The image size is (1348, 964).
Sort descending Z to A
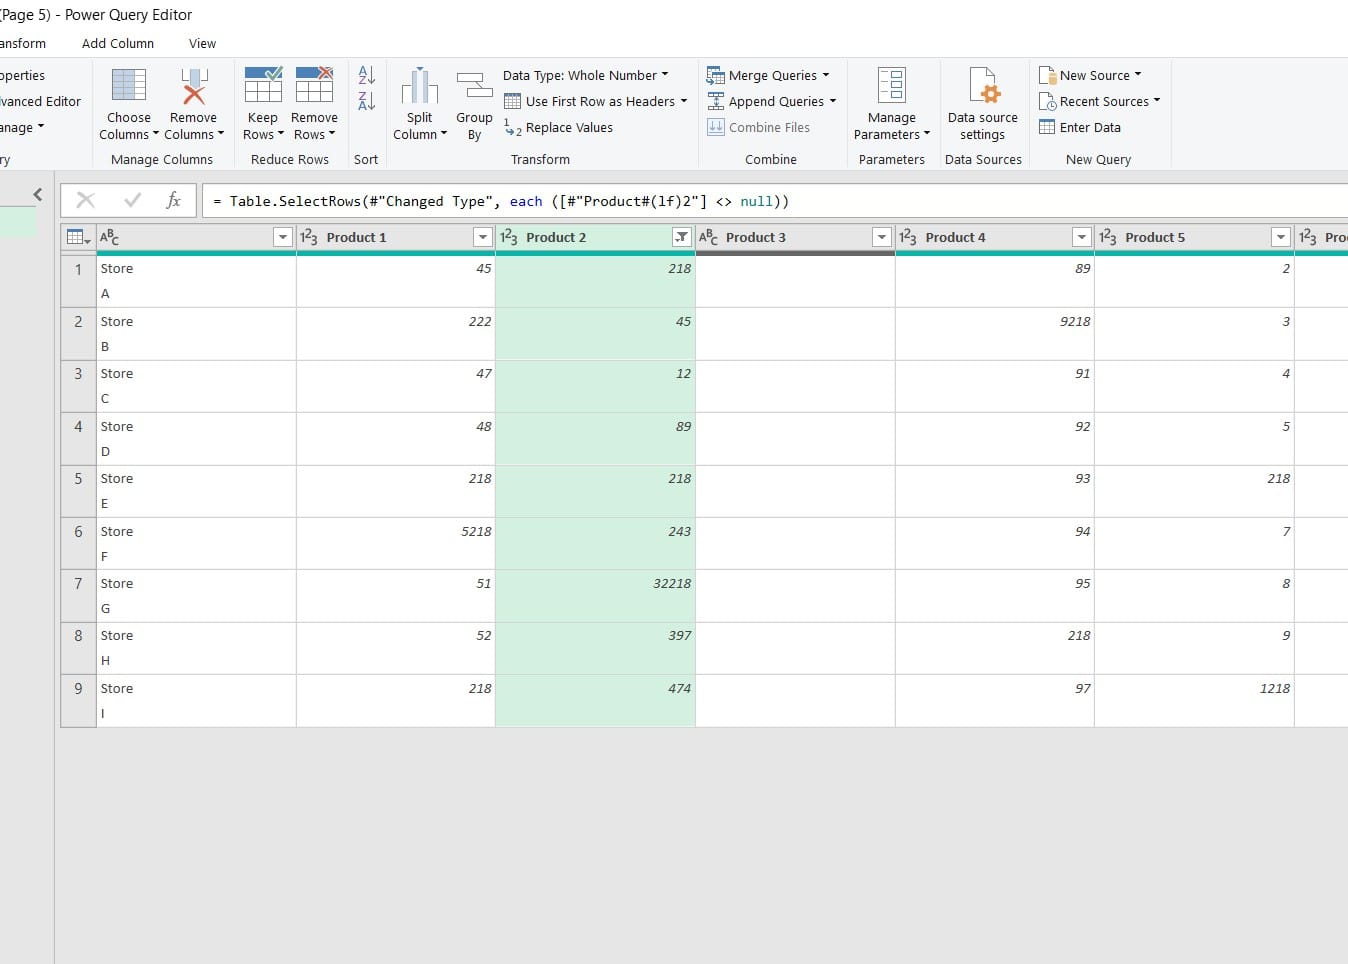(367, 101)
